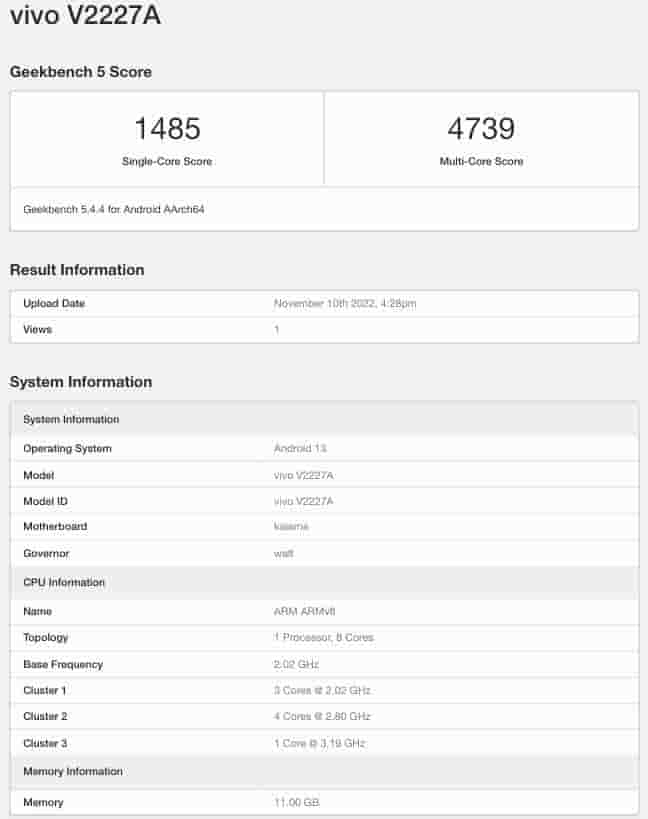Click the Views row label
The height and width of the screenshot is (819, 648).
[x=38, y=329]
